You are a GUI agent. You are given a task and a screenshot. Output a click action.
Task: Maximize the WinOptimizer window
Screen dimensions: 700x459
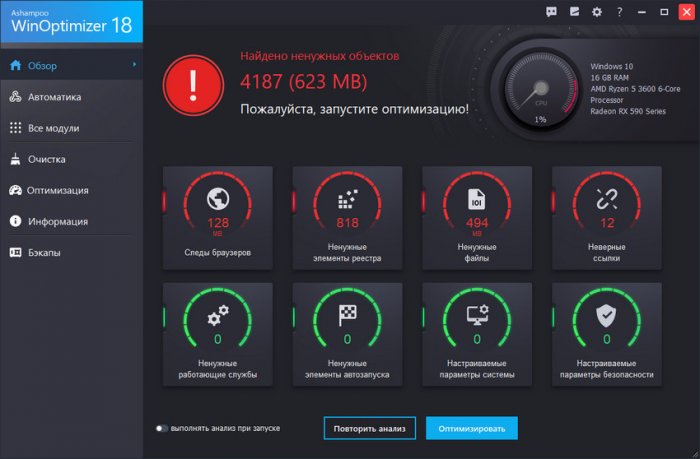click(664, 12)
